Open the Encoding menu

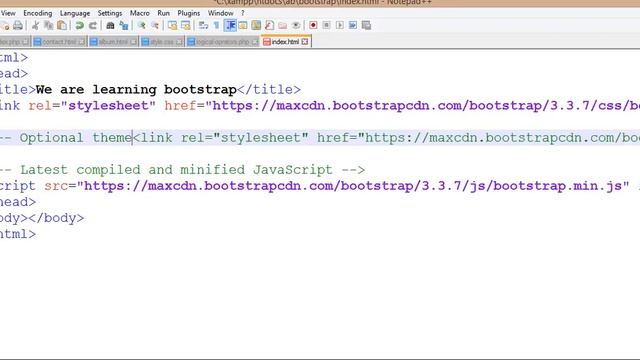pyautogui.click(x=38, y=13)
